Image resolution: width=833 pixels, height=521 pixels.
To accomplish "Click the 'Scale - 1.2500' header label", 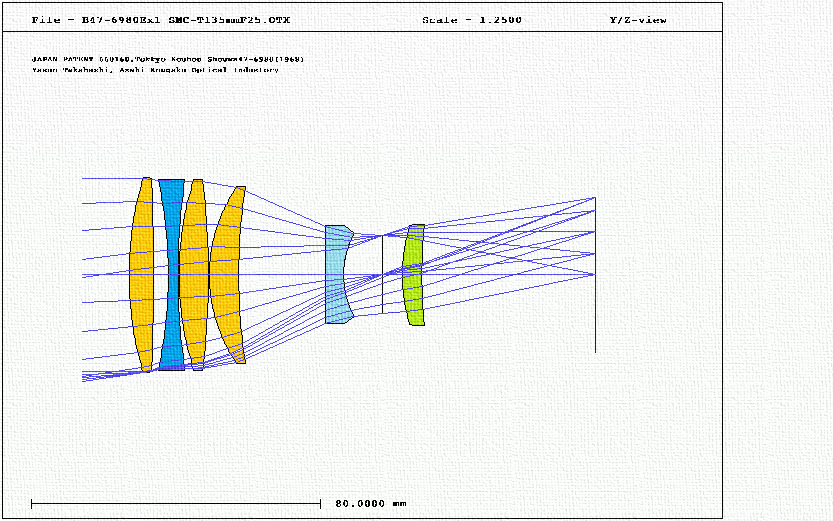I will [x=472, y=20].
